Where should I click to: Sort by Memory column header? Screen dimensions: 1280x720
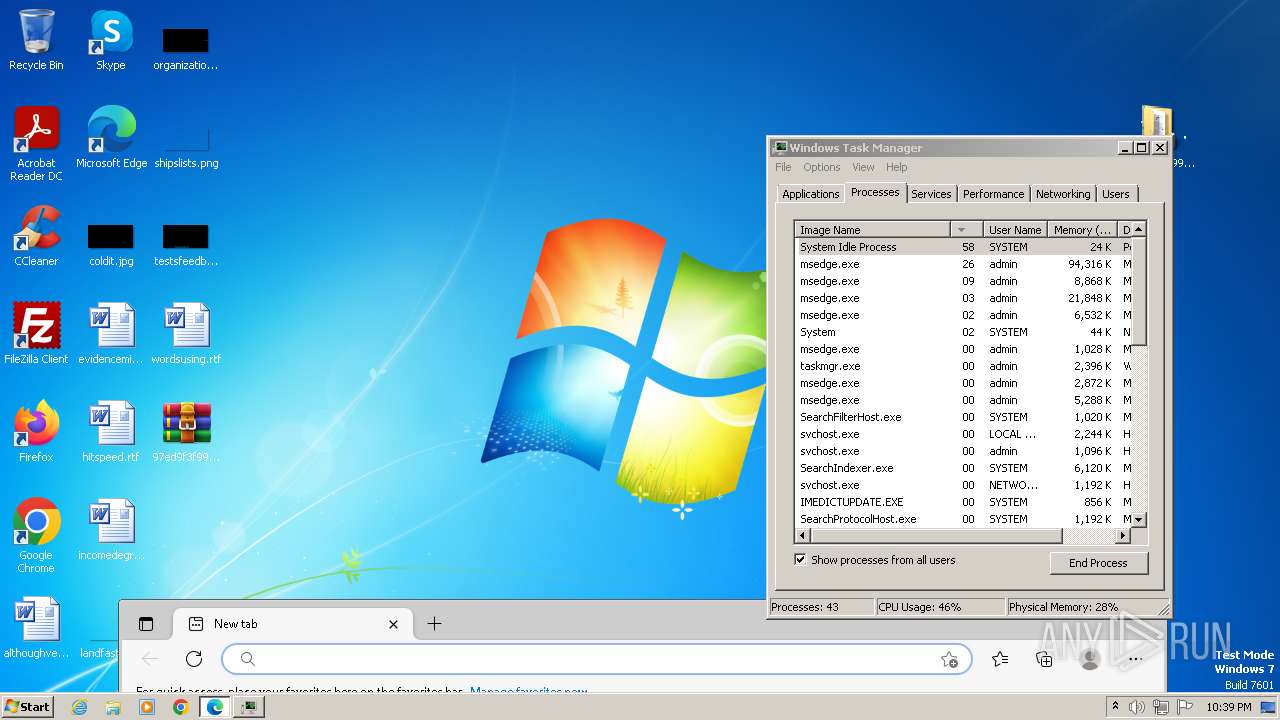(1082, 230)
